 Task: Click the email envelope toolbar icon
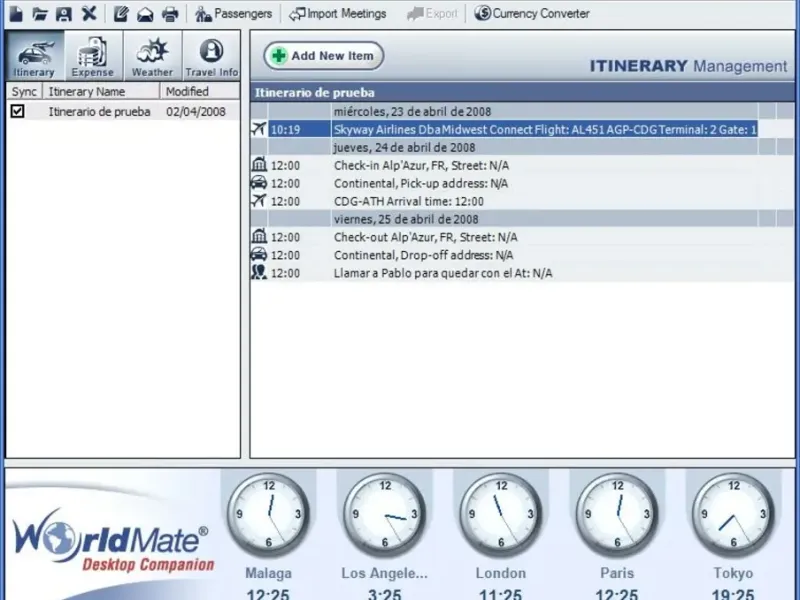(146, 14)
